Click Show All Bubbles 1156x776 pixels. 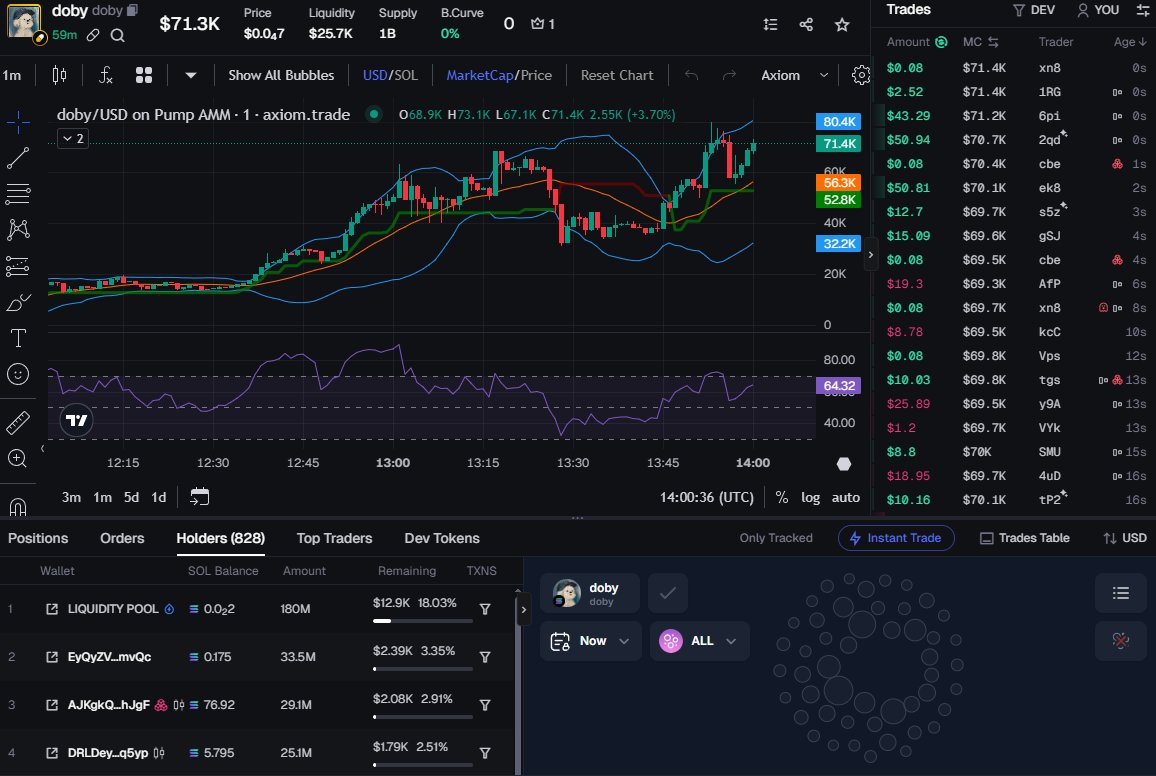[281, 75]
